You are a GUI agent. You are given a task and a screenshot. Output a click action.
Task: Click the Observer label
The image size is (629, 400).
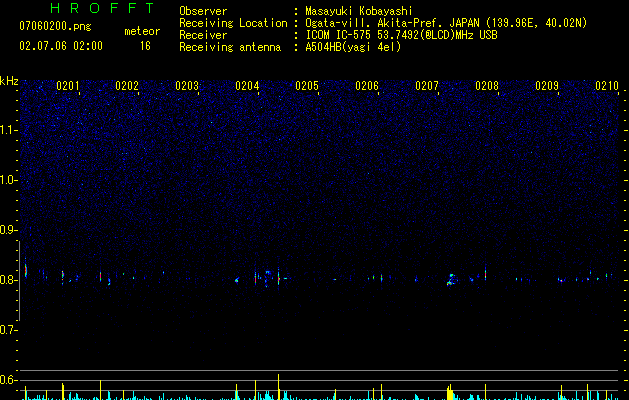click(x=203, y=11)
